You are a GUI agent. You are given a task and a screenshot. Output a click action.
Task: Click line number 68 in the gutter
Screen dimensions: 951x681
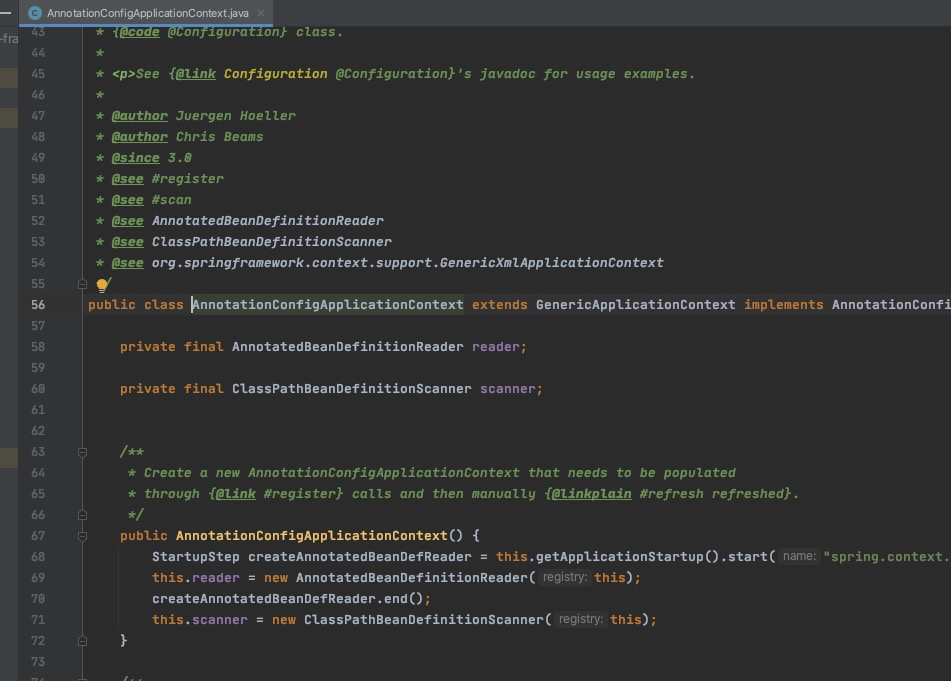click(38, 557)
